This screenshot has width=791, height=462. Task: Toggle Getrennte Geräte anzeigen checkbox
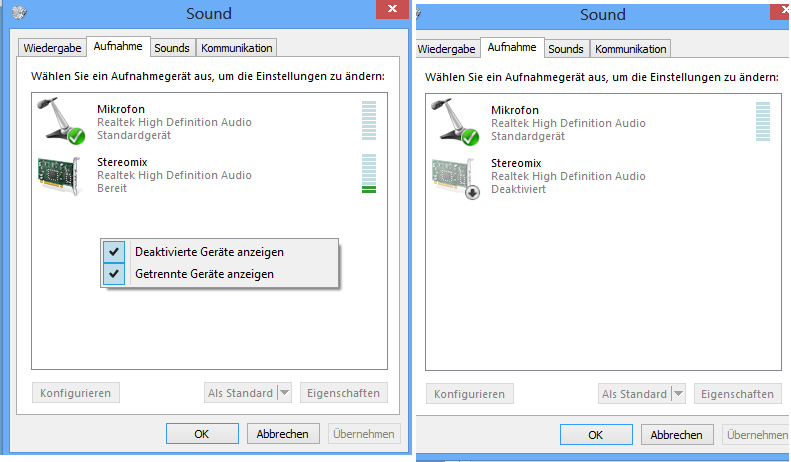click(114, 274)
